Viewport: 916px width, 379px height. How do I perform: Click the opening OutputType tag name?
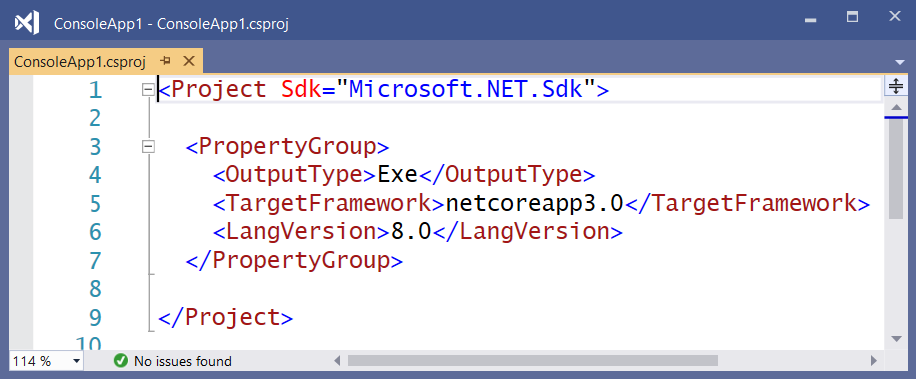(294, 175)
